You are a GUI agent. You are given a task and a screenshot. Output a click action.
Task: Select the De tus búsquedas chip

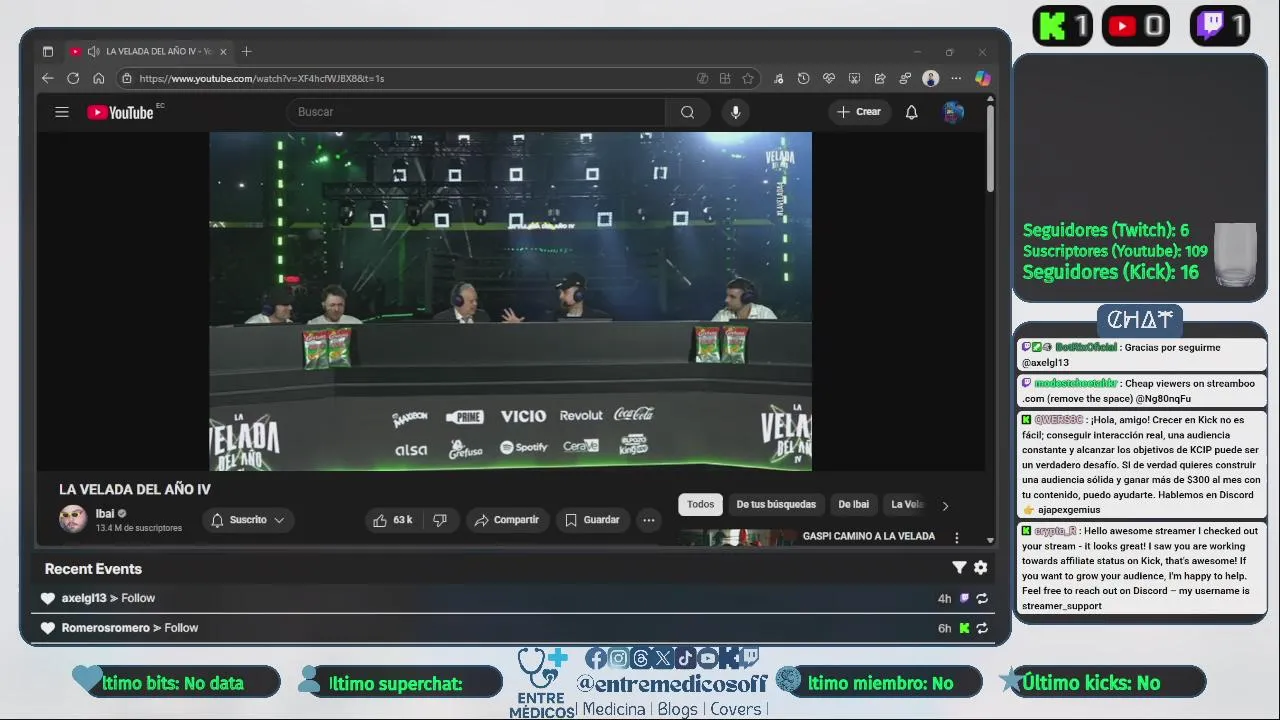pos(776,505)
